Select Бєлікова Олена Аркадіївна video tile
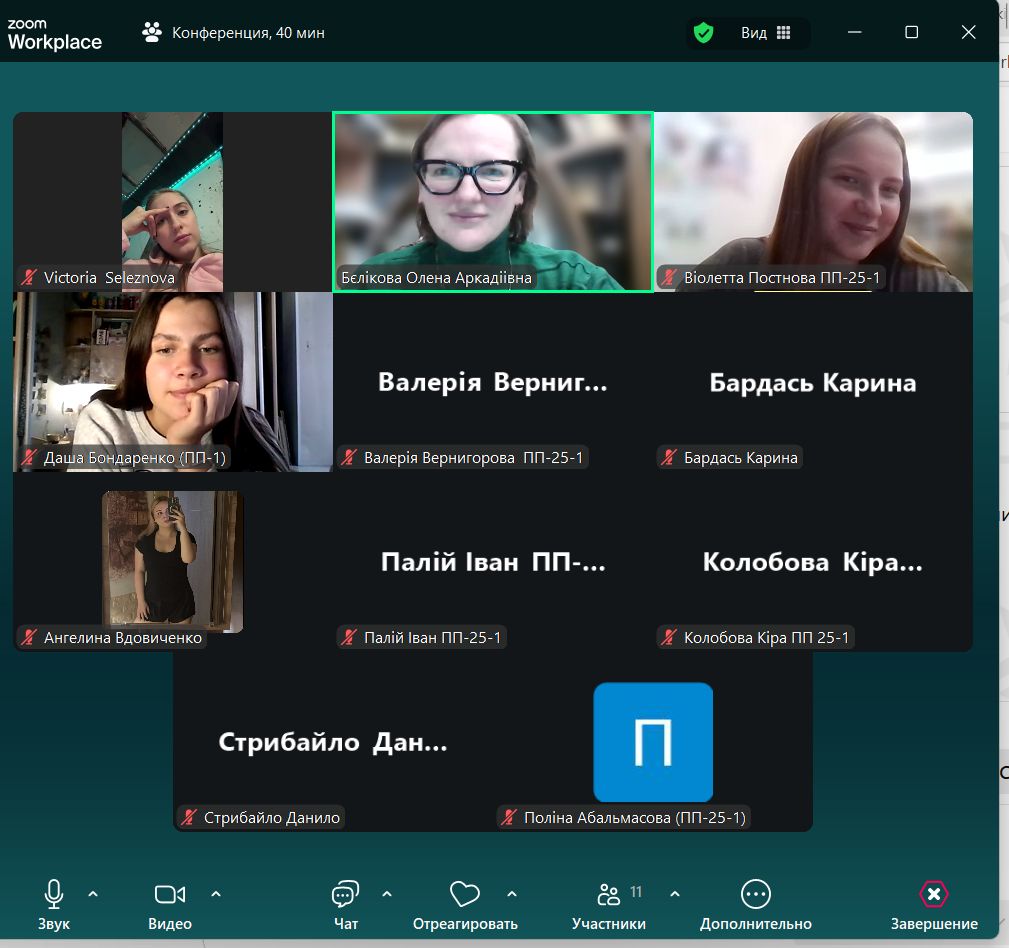This screenshot has height=948, width=1009. point(492,200)
